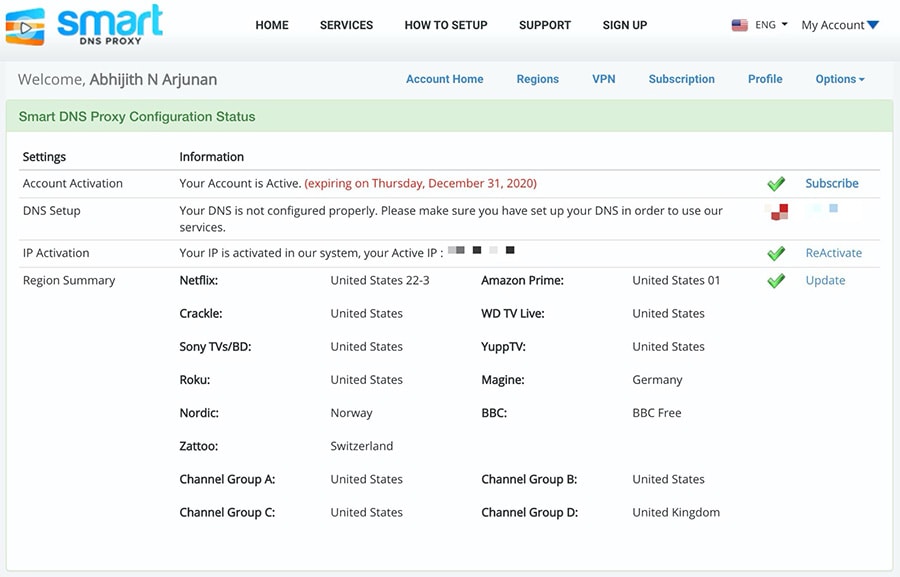Click the 'Region Summary' setting label
Screen dimensions: 900x577
pyautogui.click(x=69, y=281)
